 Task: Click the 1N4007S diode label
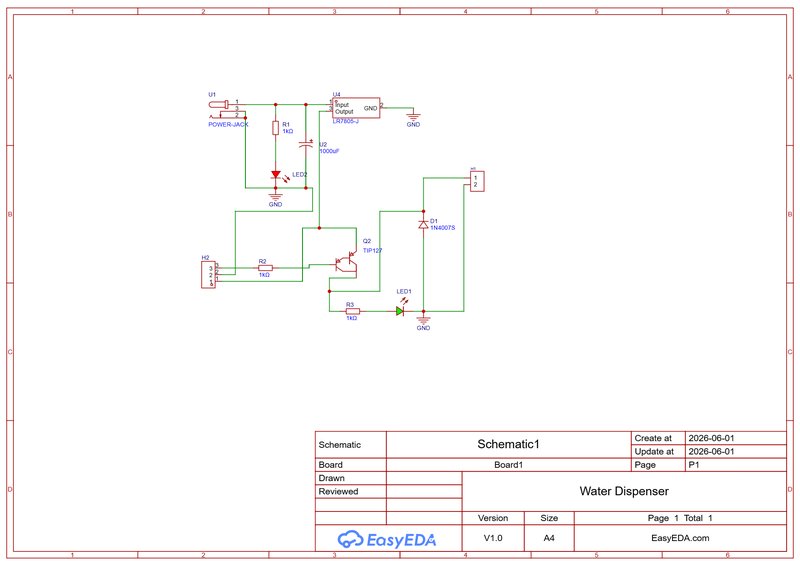[x=442, y=228]
